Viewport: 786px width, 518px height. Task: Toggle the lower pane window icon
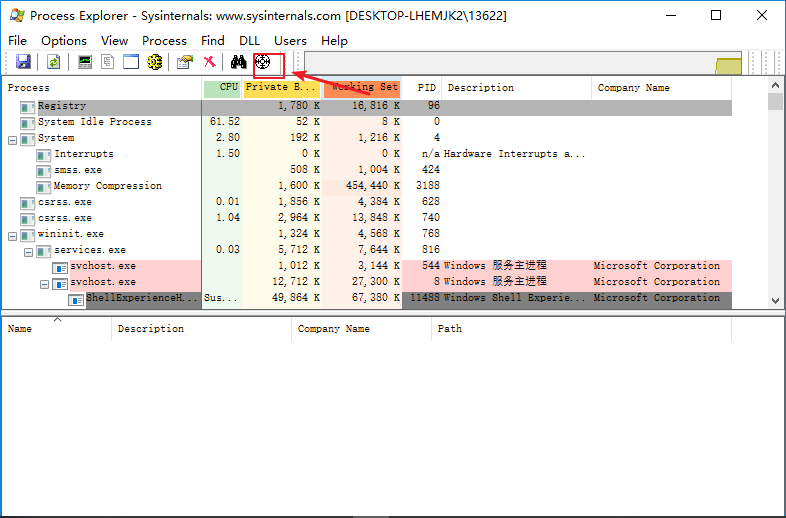point(131,62)
